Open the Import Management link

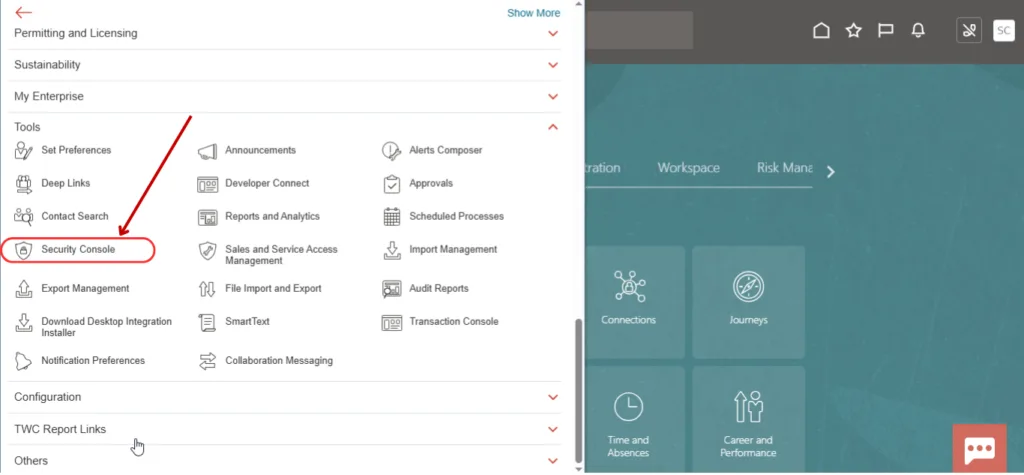pos(452,250)
